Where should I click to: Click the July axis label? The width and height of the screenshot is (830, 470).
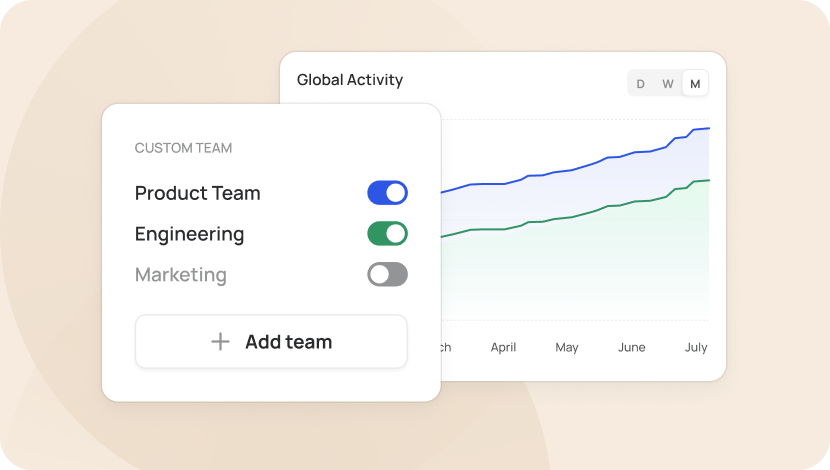[x=696, y=347]
